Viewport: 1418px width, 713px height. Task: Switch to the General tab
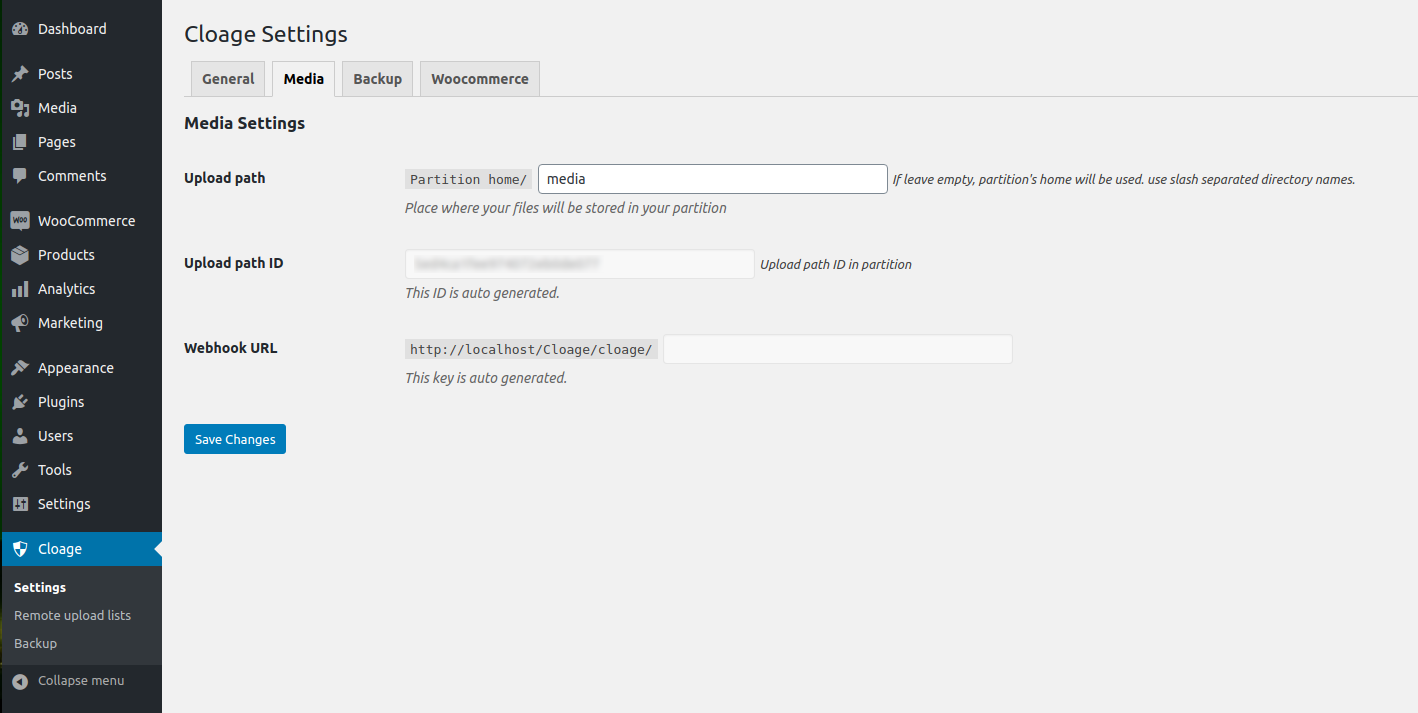[228, 79]
